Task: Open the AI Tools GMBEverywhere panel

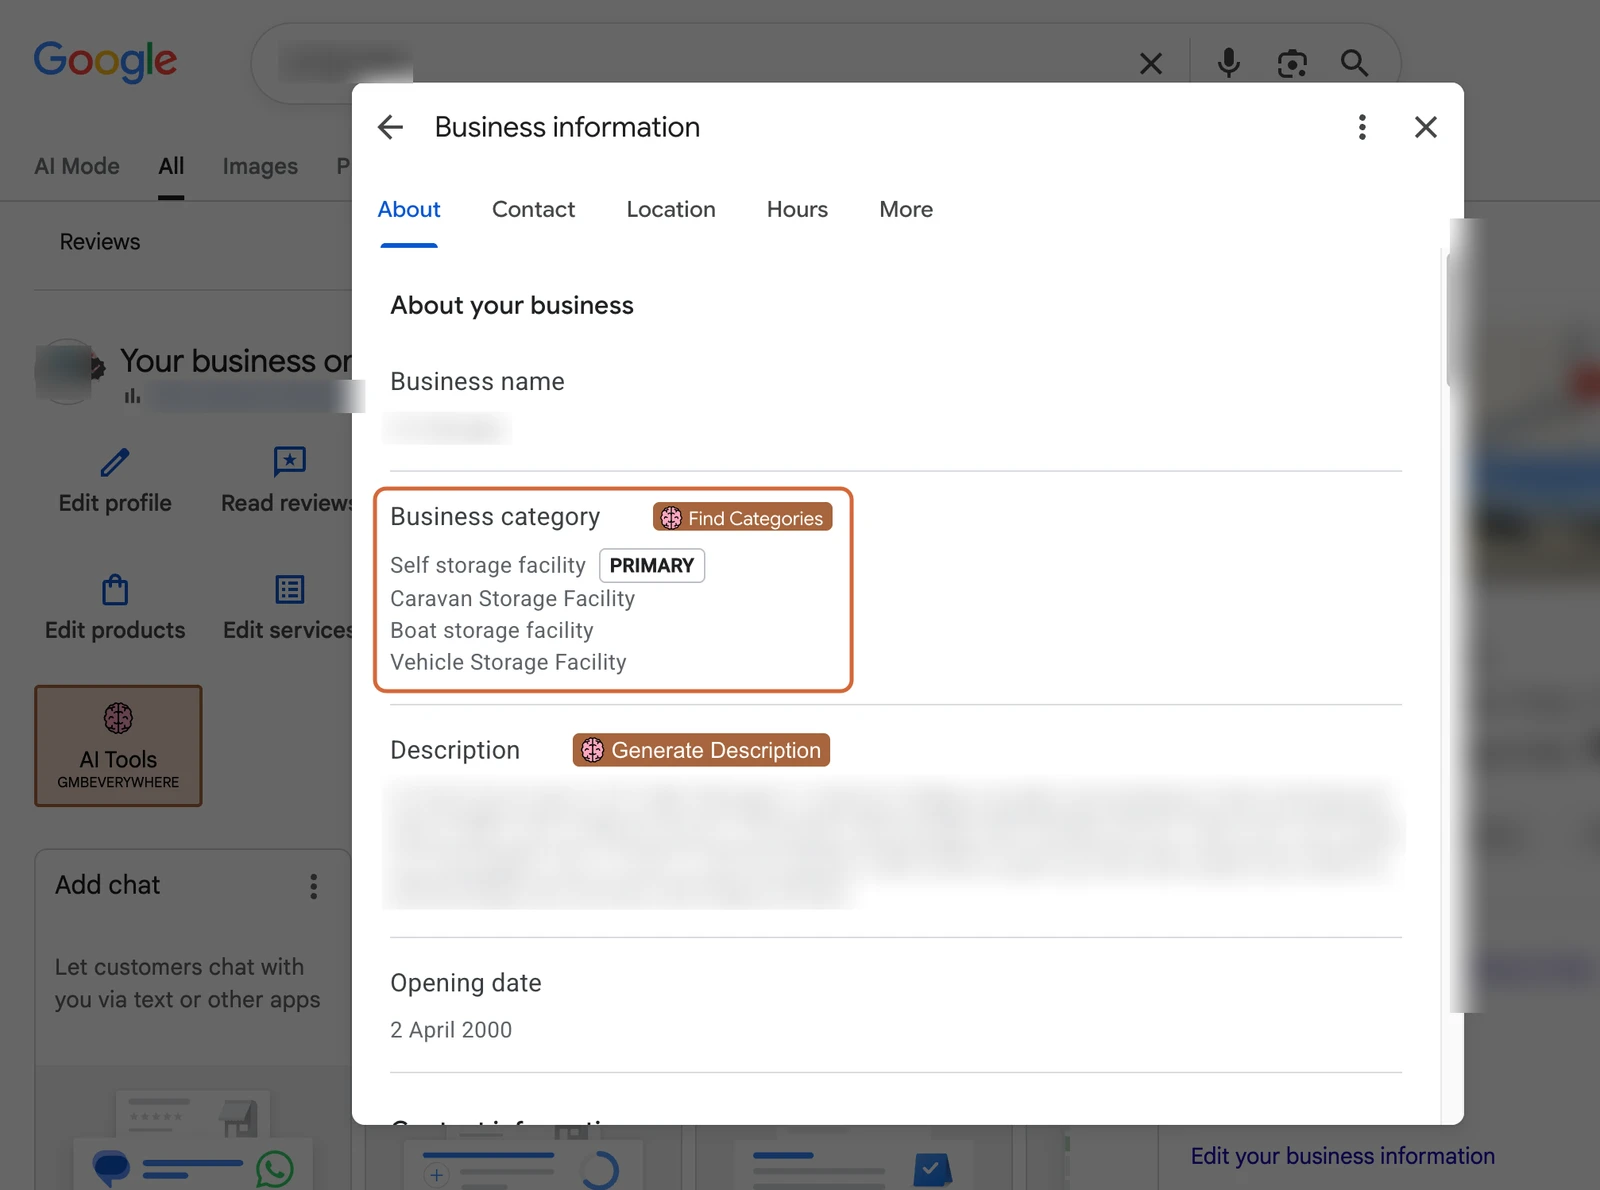Action: (118, 746)
